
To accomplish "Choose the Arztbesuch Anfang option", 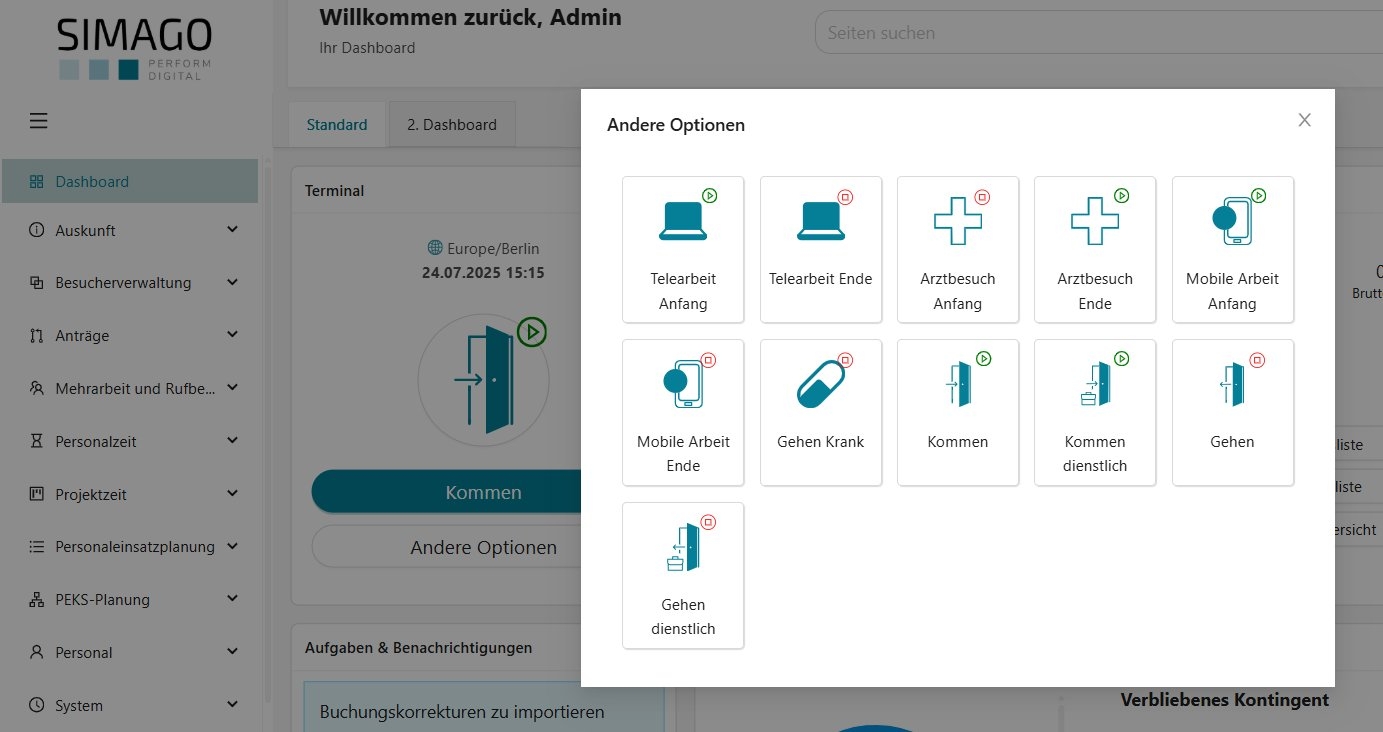I will (x=958, y=250).
